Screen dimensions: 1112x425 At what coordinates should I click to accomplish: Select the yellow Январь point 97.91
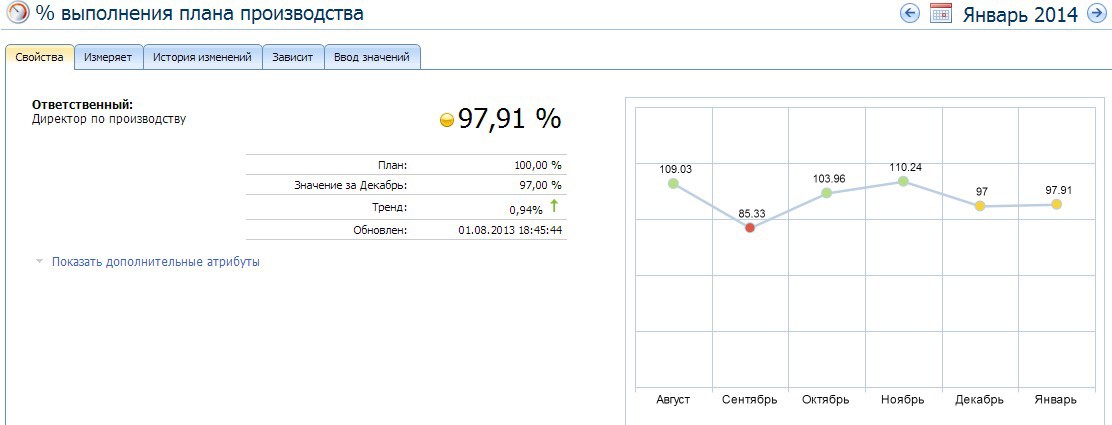tap(1057, 204)
